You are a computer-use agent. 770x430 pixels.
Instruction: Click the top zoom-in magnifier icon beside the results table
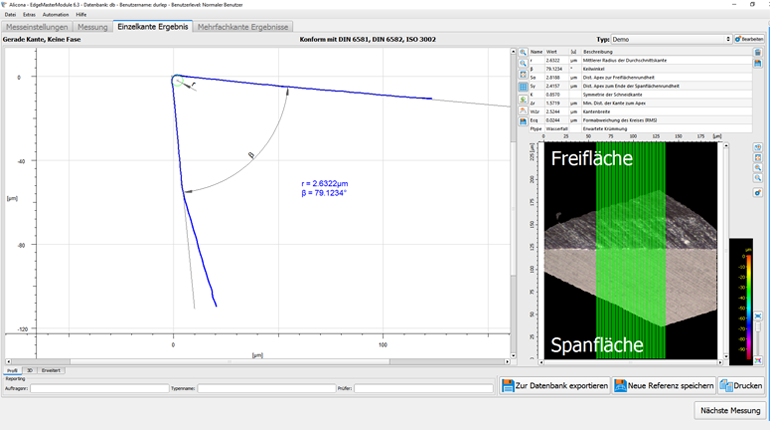click(523, 51)
